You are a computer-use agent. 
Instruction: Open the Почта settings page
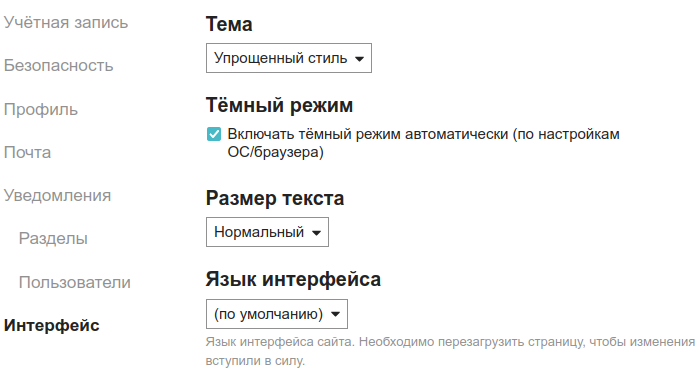coord(27,153)
